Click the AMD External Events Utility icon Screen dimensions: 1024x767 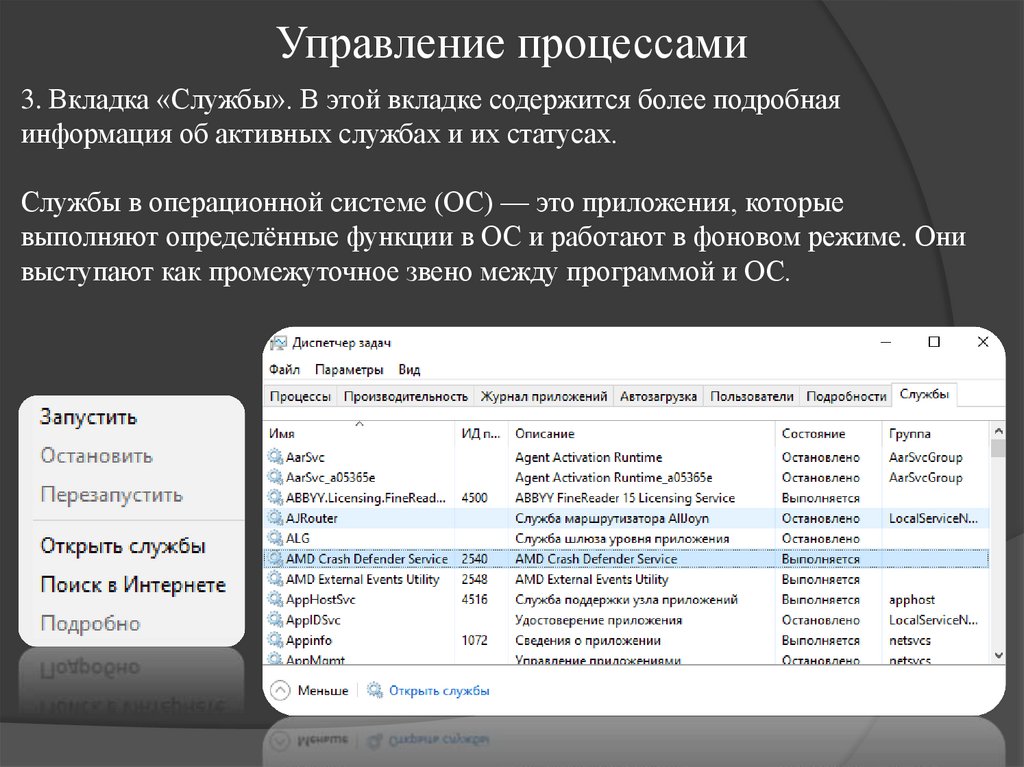coord(273,579)
